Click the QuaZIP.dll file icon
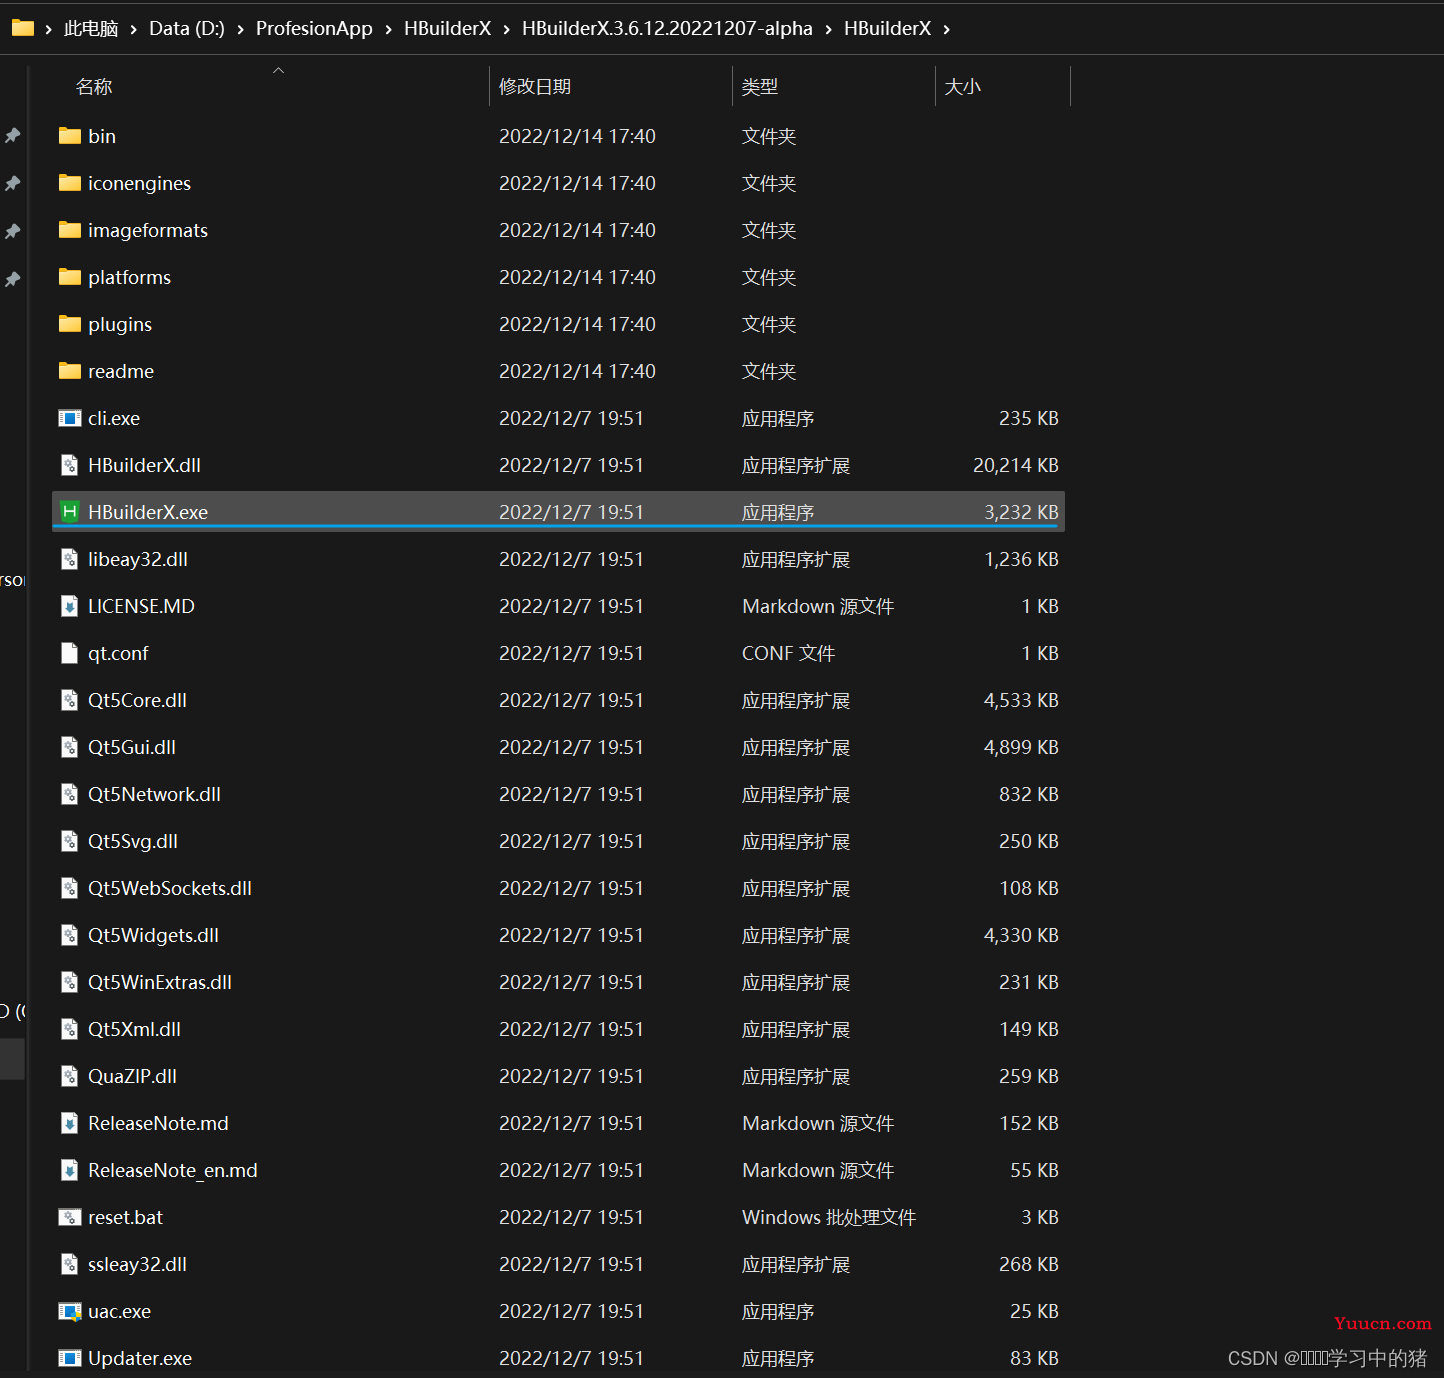 (70, 1076)
